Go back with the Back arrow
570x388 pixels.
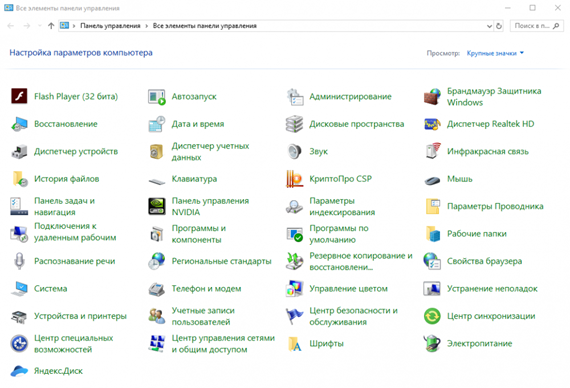(11, 26)
